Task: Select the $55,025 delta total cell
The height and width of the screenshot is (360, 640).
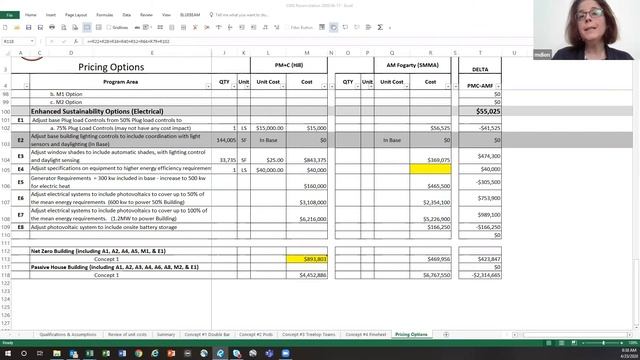Action: click(x=480, y=111)
